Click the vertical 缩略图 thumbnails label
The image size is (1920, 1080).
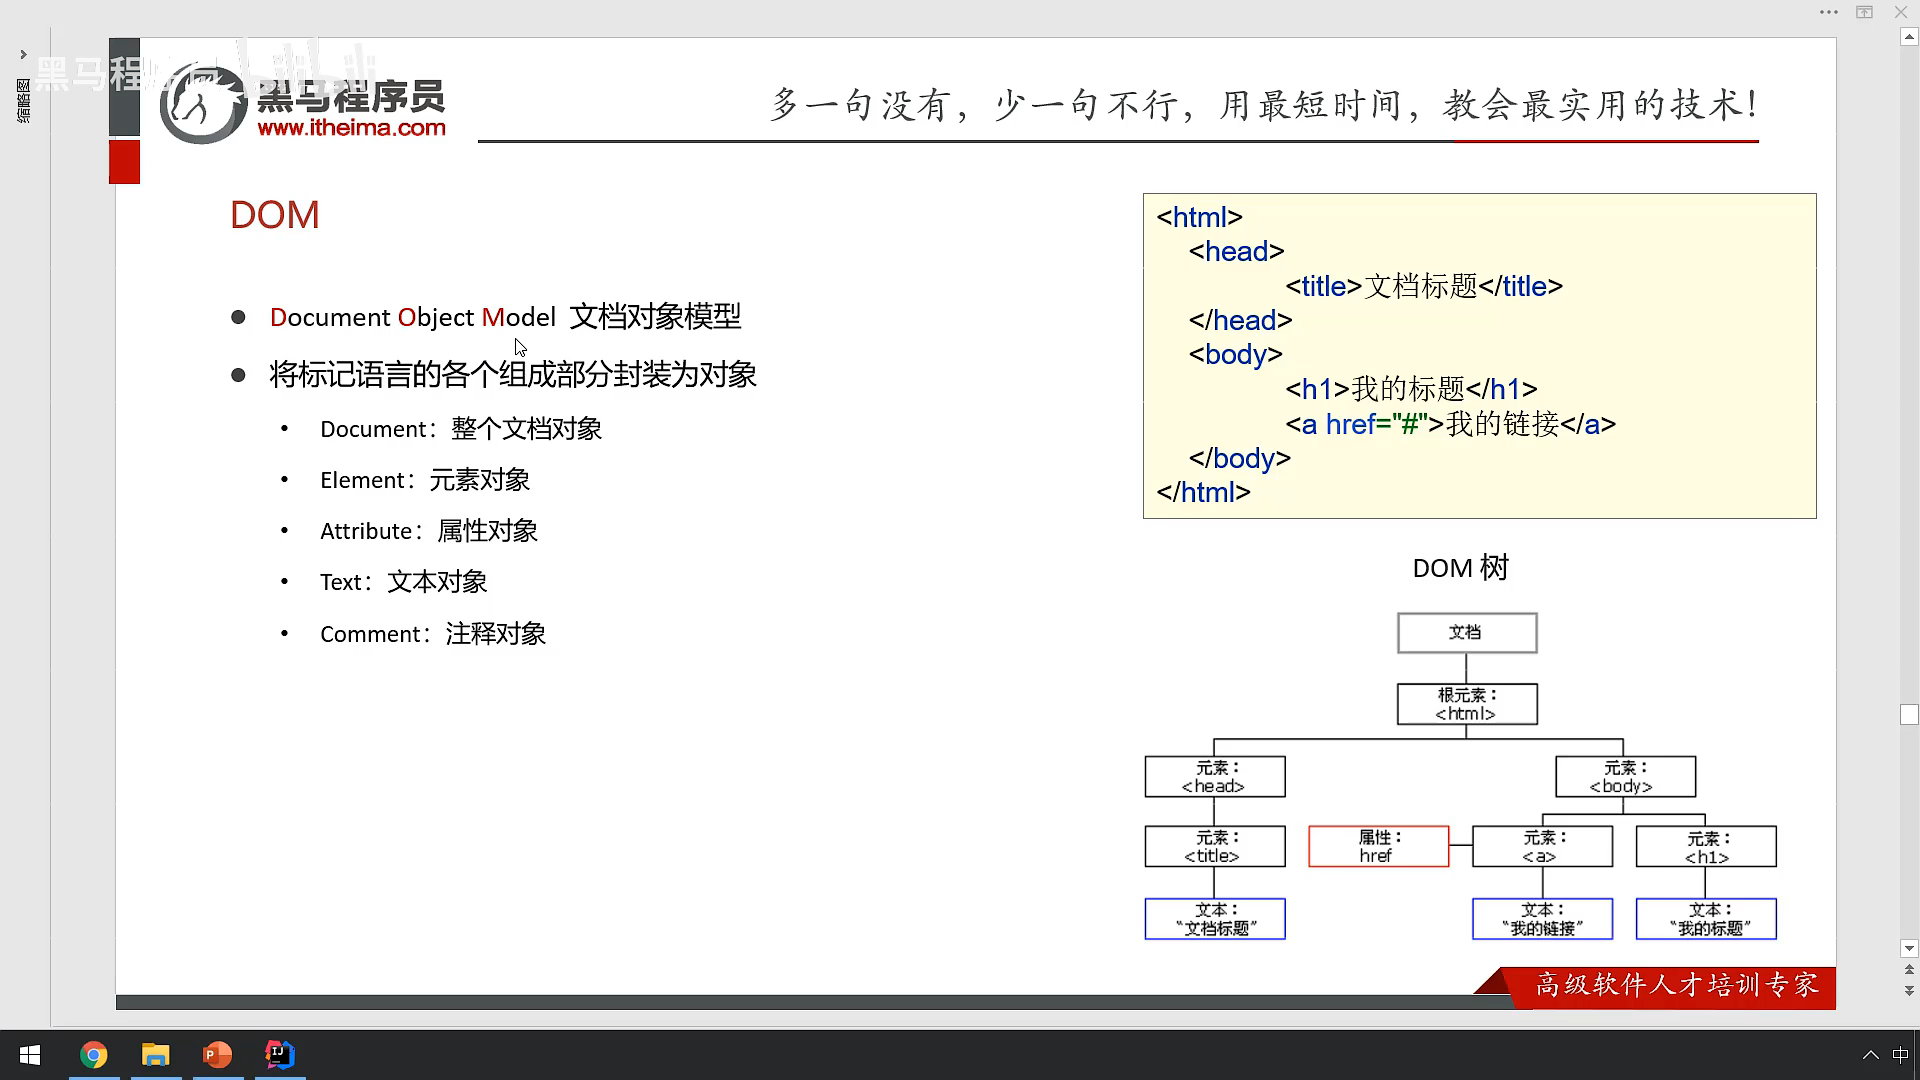[23, 101]
